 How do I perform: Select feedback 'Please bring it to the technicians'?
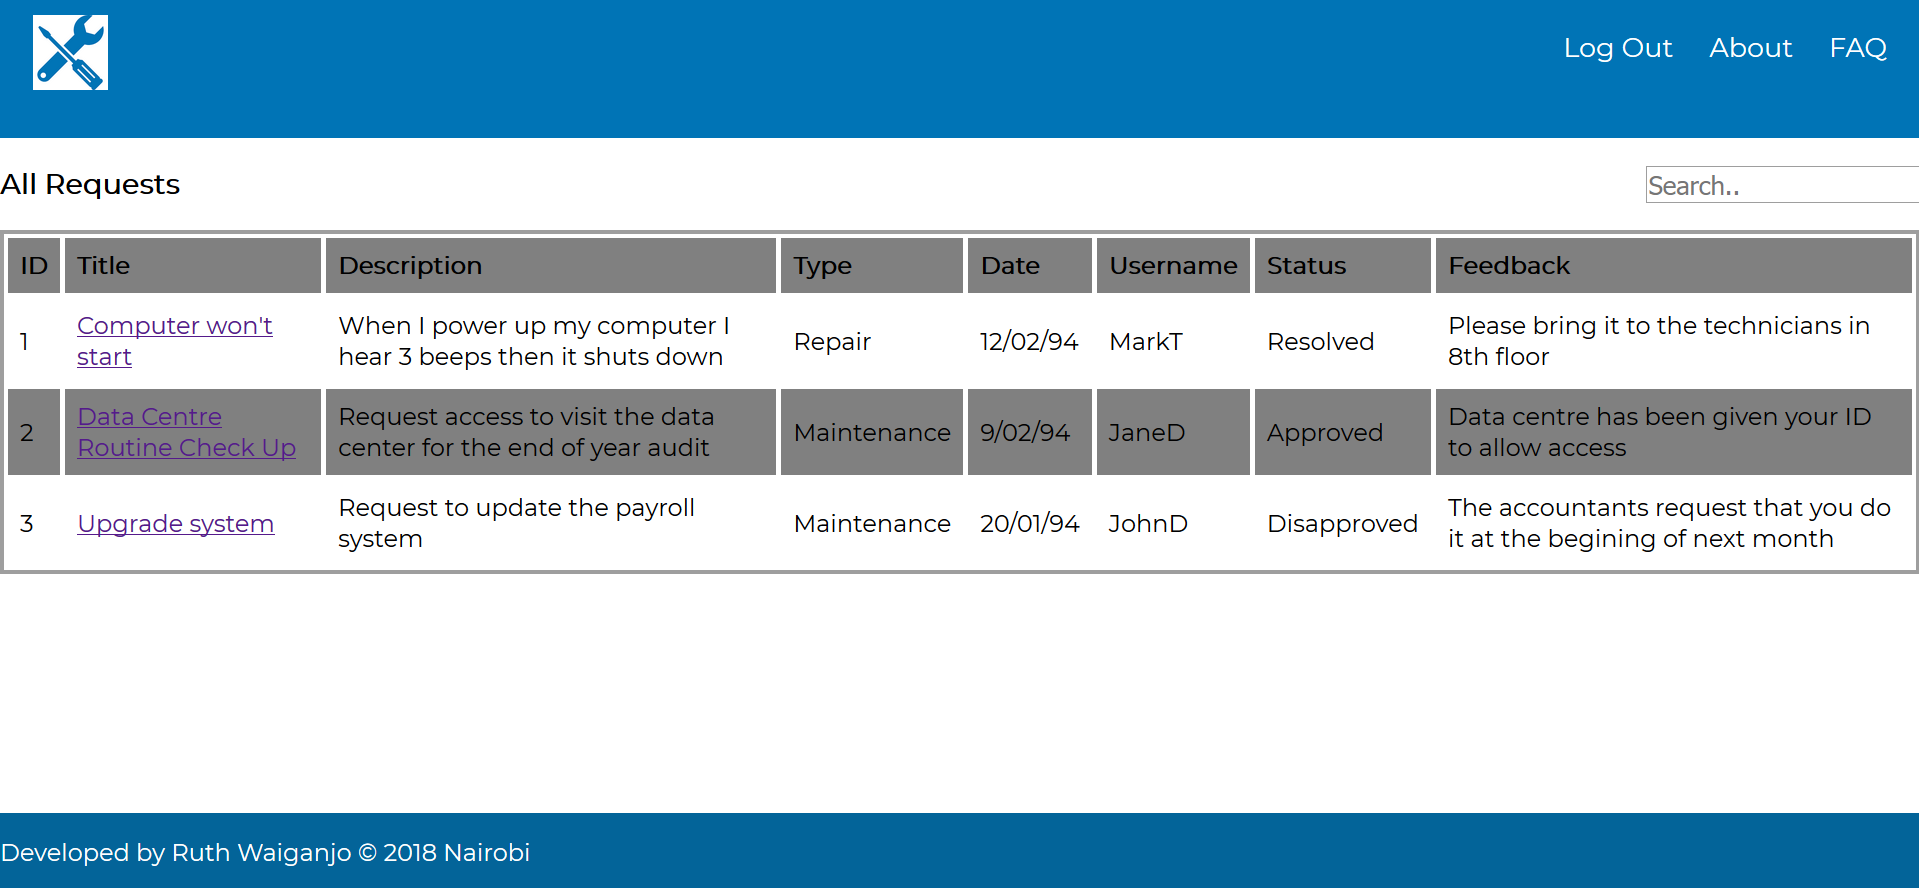tap(1659, 341)
